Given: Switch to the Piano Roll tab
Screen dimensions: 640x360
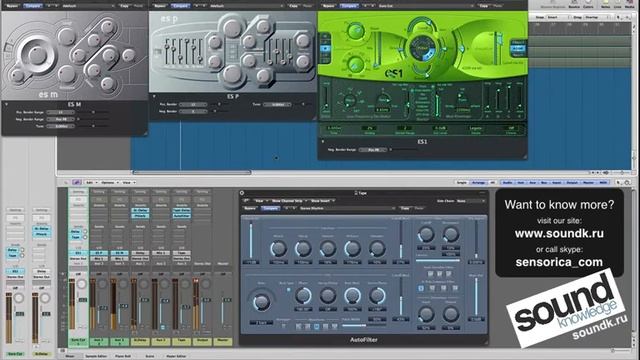Looking at the screenshot, I should click(123, 356).
